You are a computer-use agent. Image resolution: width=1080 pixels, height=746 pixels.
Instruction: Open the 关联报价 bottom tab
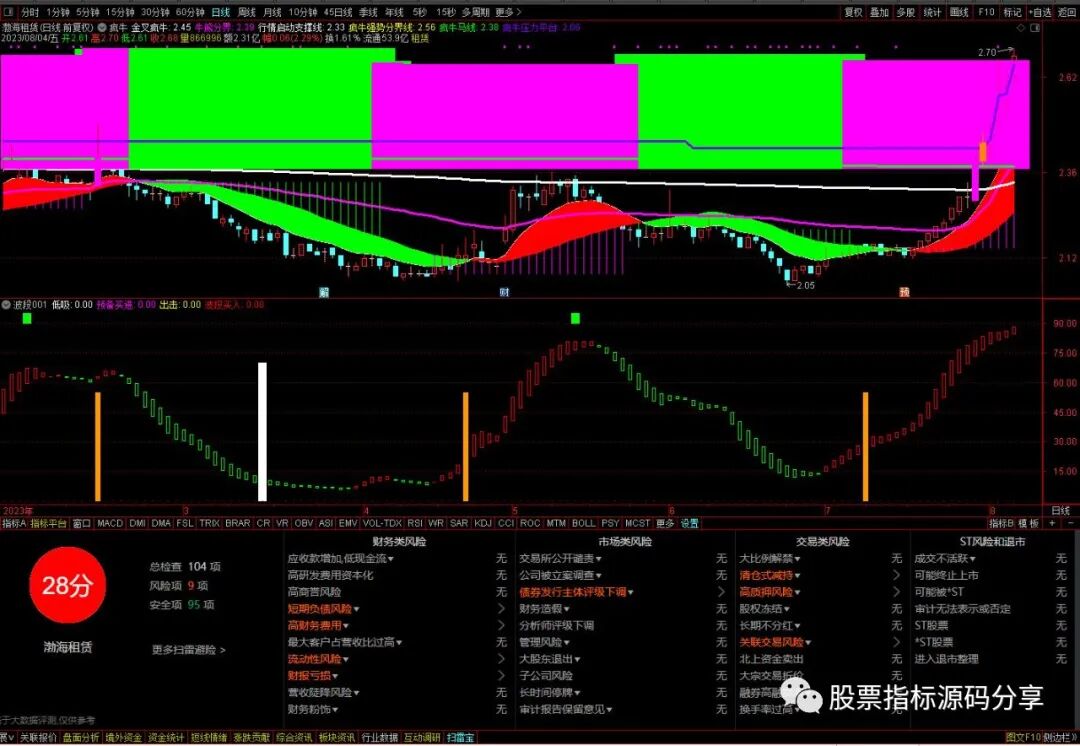38,738
